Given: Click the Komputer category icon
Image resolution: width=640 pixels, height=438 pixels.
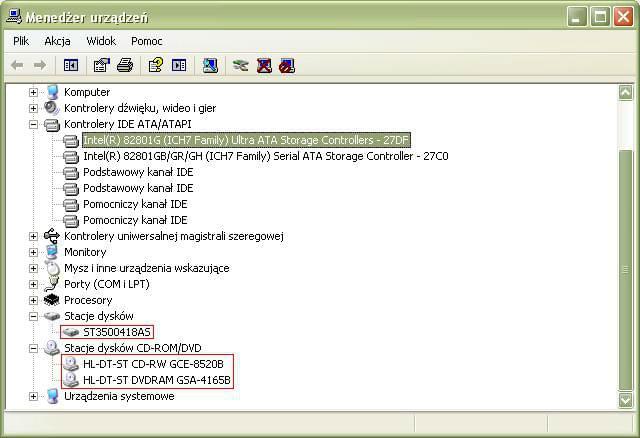Looking at the screenshot, I should click(52, 92).
